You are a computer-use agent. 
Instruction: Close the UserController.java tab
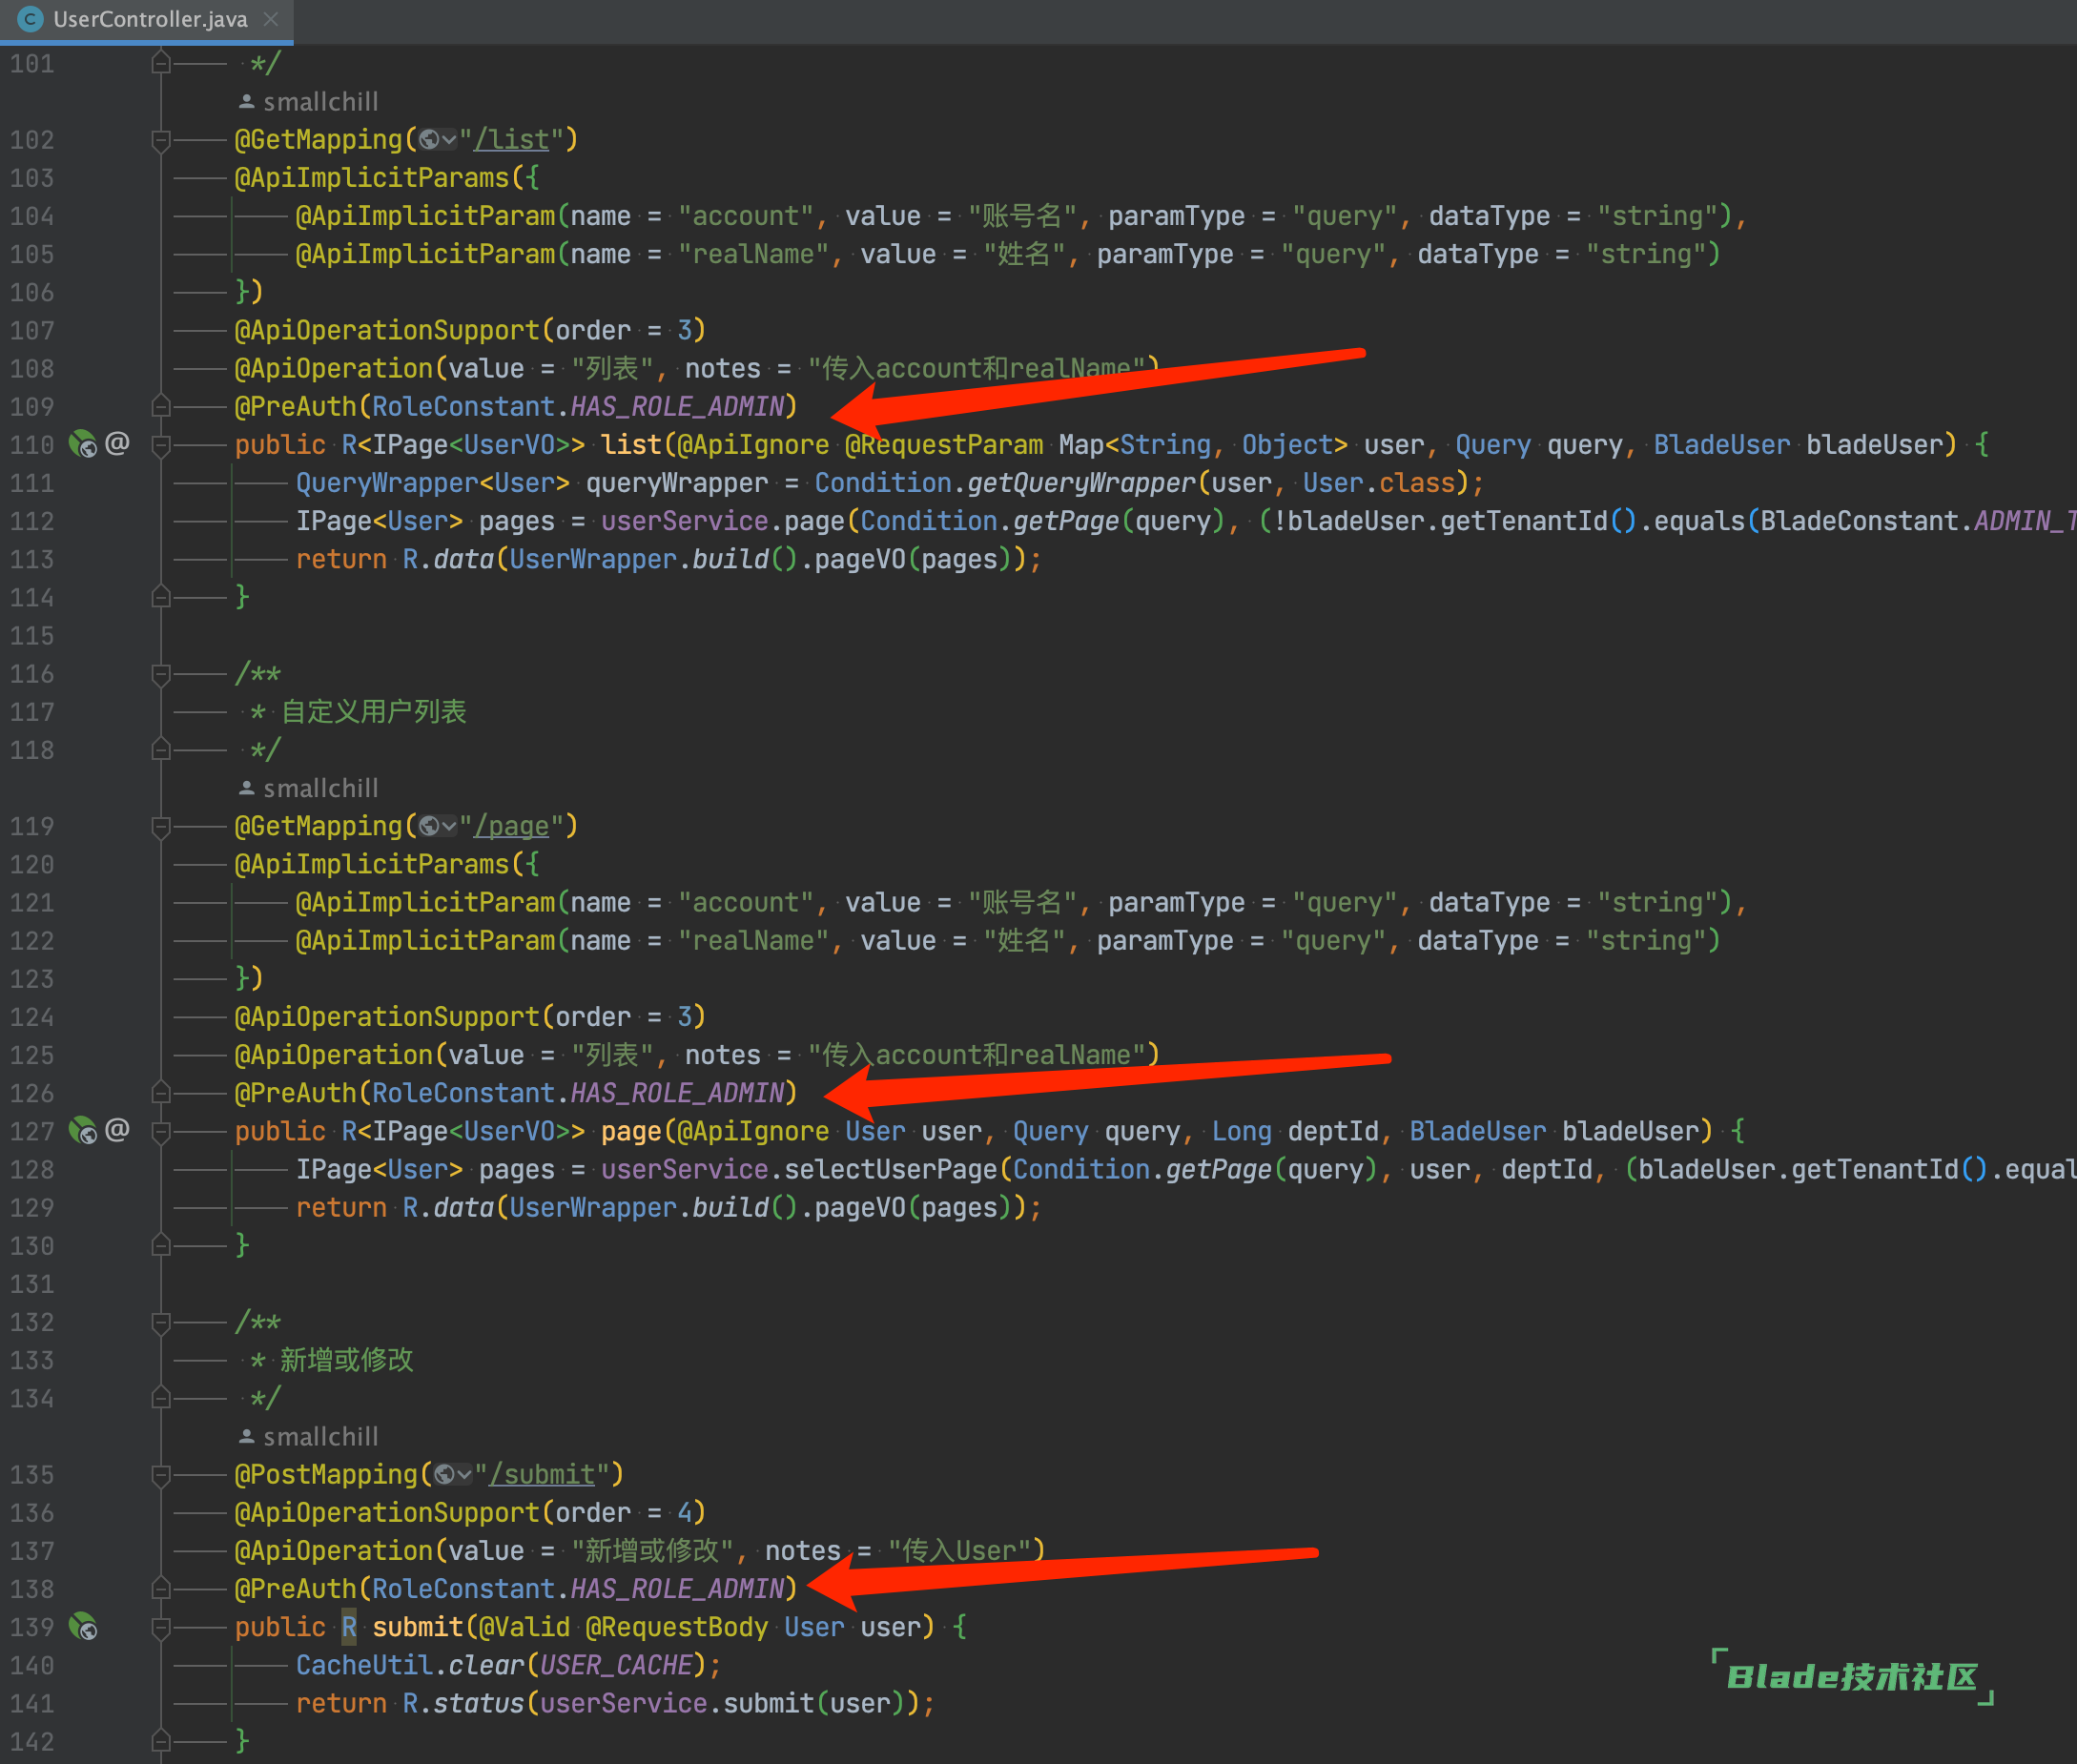tap(270, 19)
